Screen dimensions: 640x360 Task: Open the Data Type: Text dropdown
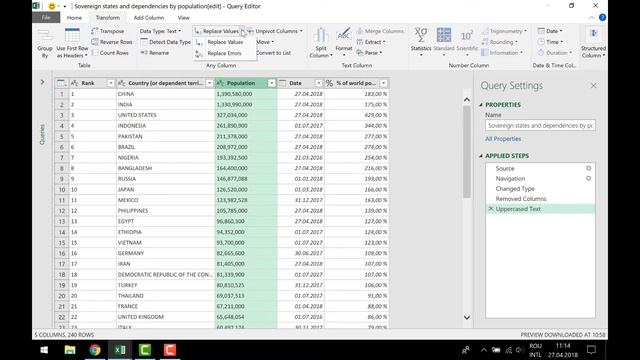coord(160,31)
